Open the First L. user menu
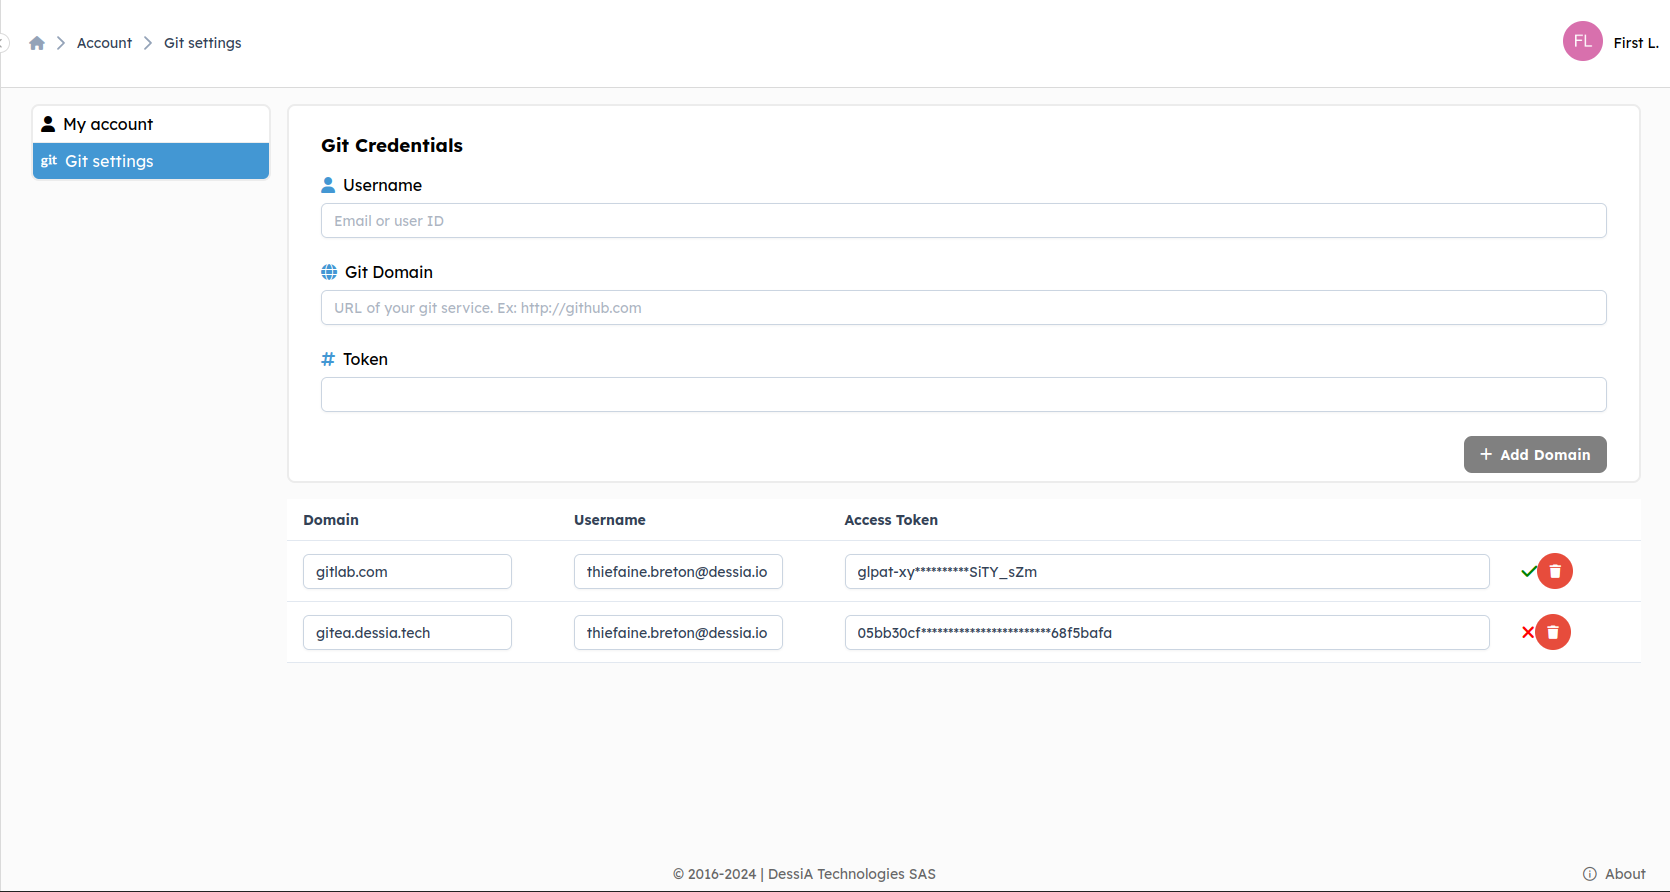 (x=1635, y=43)
